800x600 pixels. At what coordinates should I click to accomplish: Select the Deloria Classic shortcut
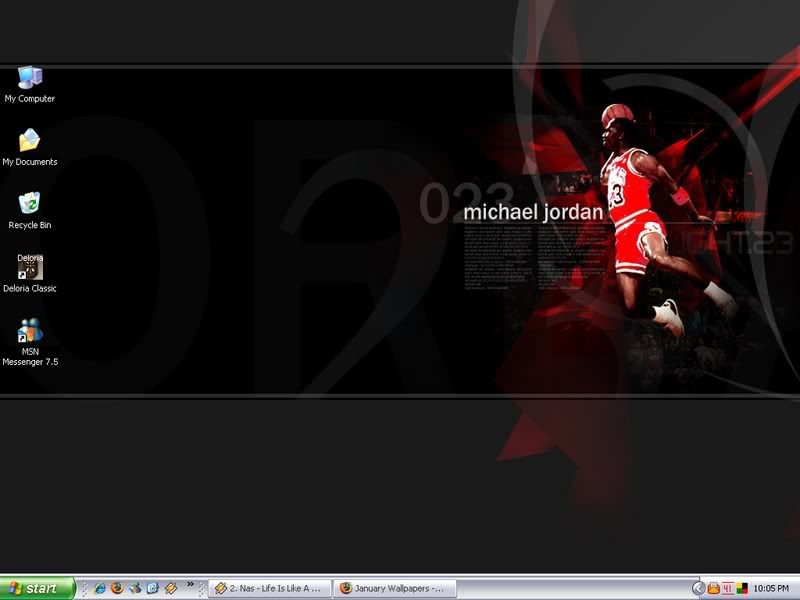click(30, 274)
